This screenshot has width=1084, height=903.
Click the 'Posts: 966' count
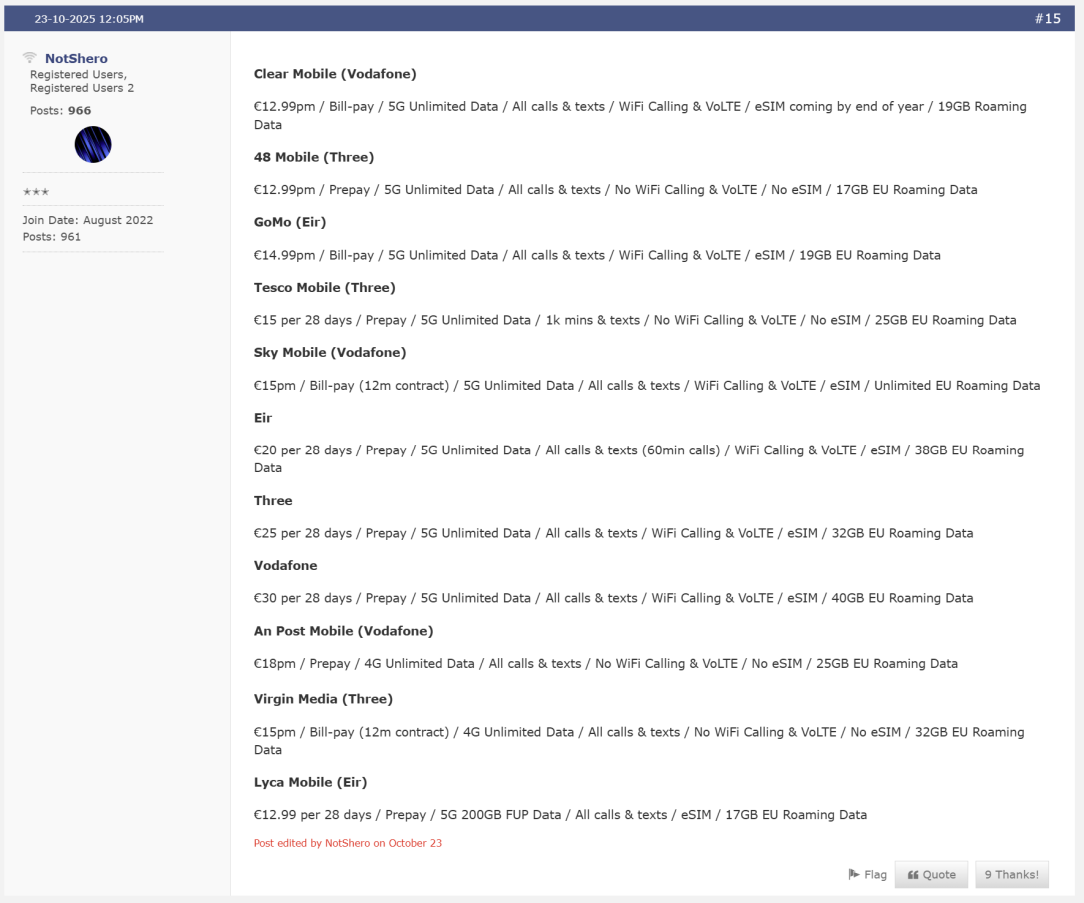60,111
